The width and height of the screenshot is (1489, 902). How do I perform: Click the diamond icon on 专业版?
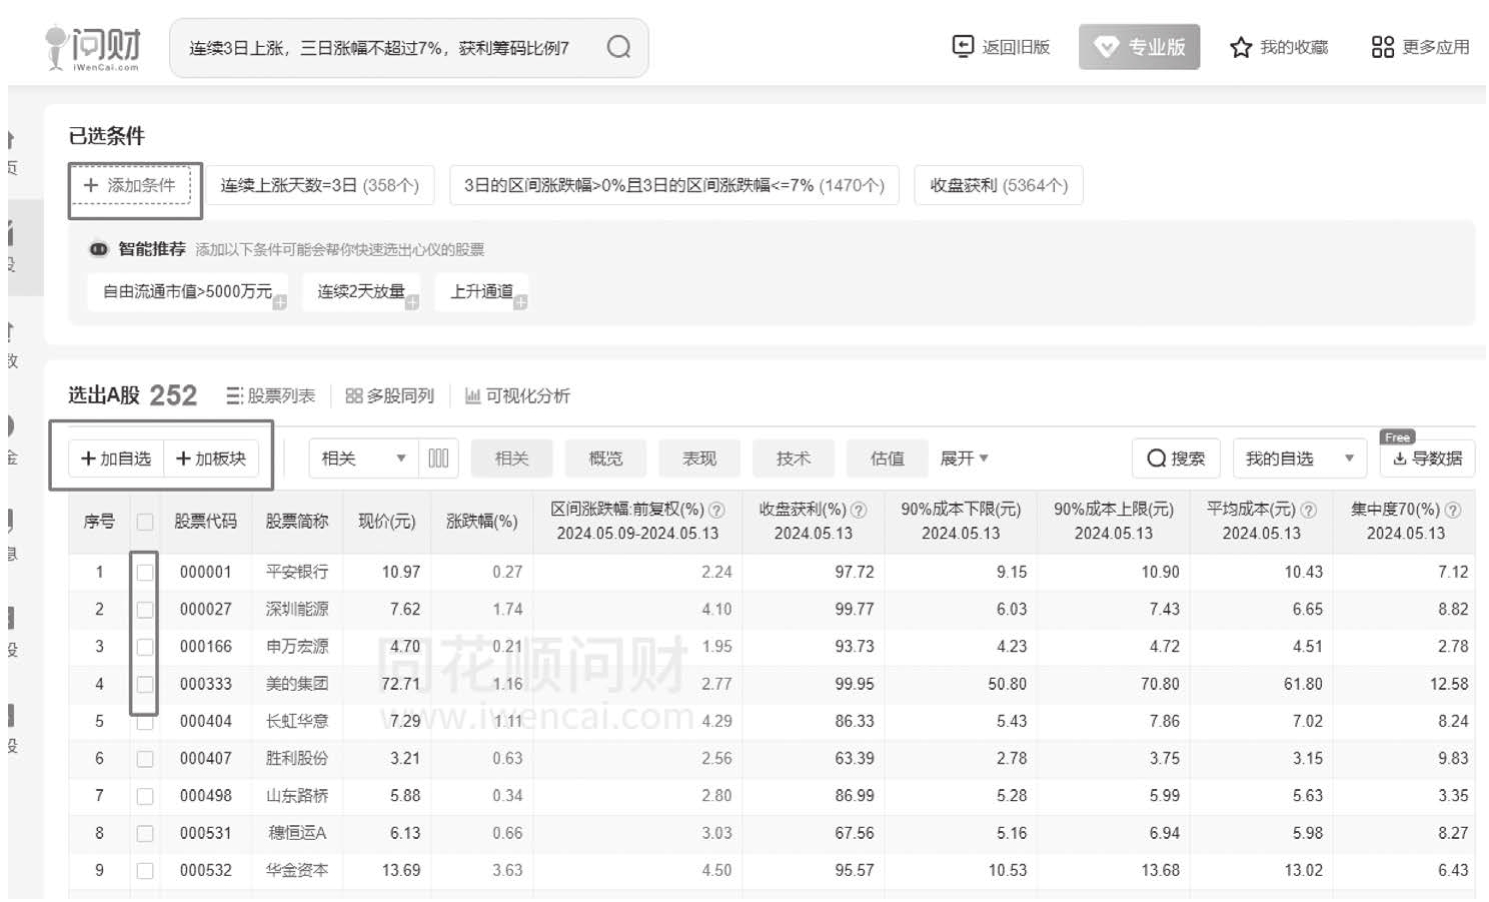coord(1106,47)
